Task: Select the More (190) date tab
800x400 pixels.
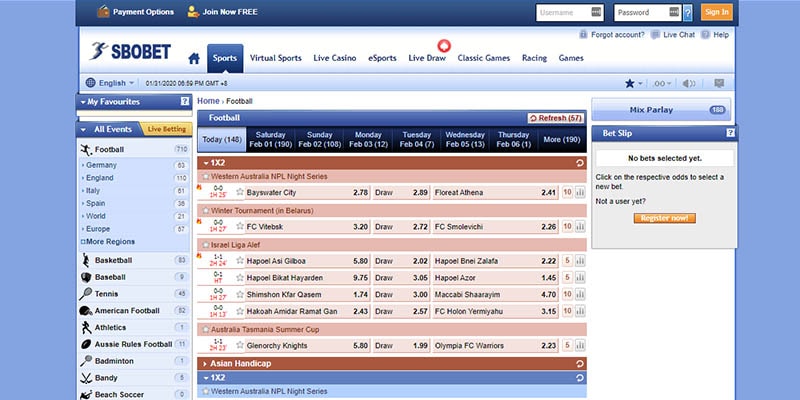Action: click(562, 139)
